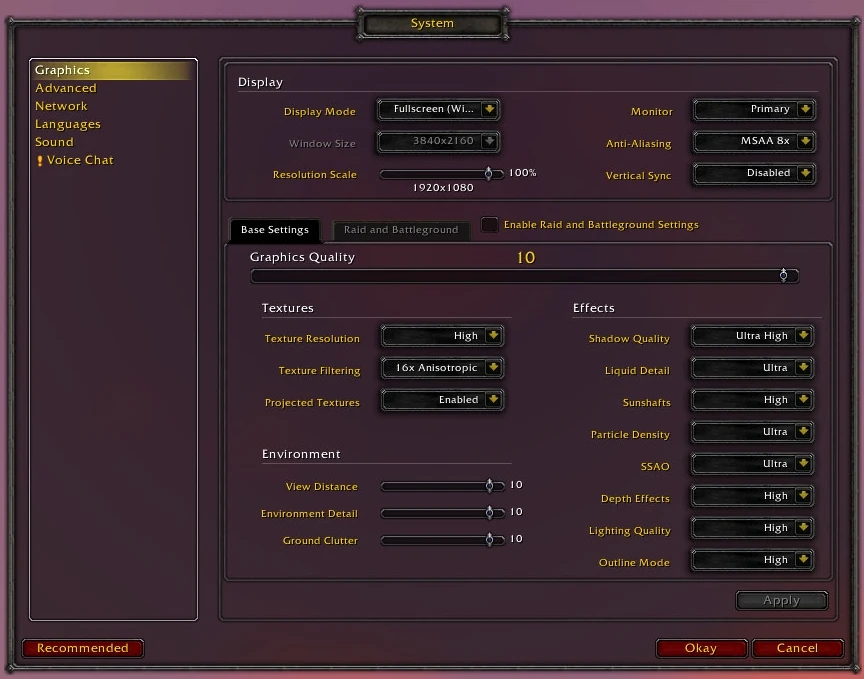Click the Liquid Detail arrow icon
Screen dimensions: 864x679
803,368
